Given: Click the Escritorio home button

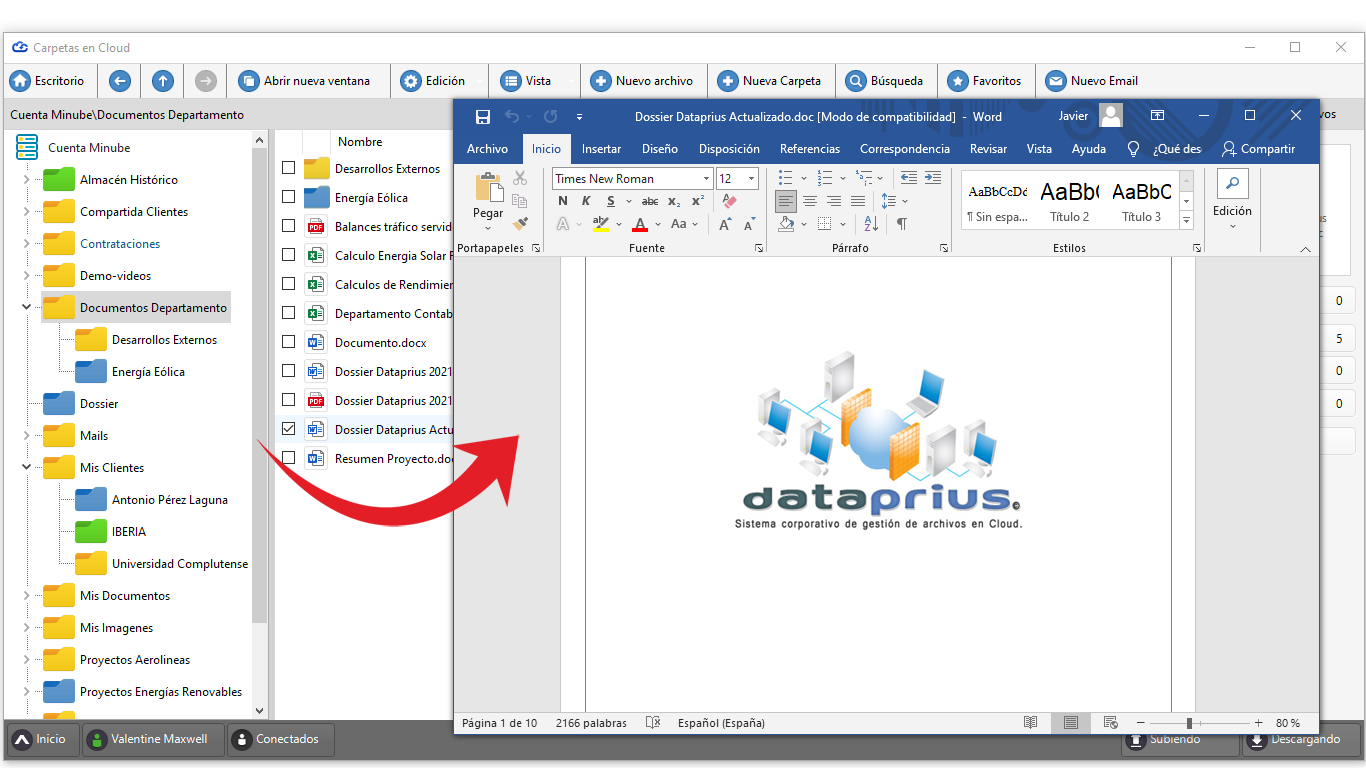Looking at the screenshot, I should click(x=49, y=81).
